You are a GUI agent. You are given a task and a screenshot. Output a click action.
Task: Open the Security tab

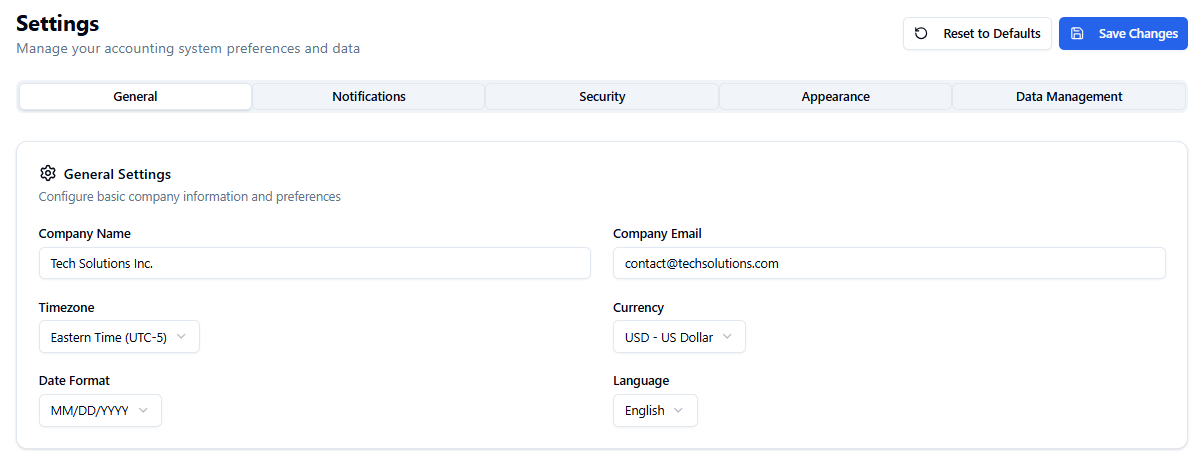pyautogui.click(x=602, y=97)
